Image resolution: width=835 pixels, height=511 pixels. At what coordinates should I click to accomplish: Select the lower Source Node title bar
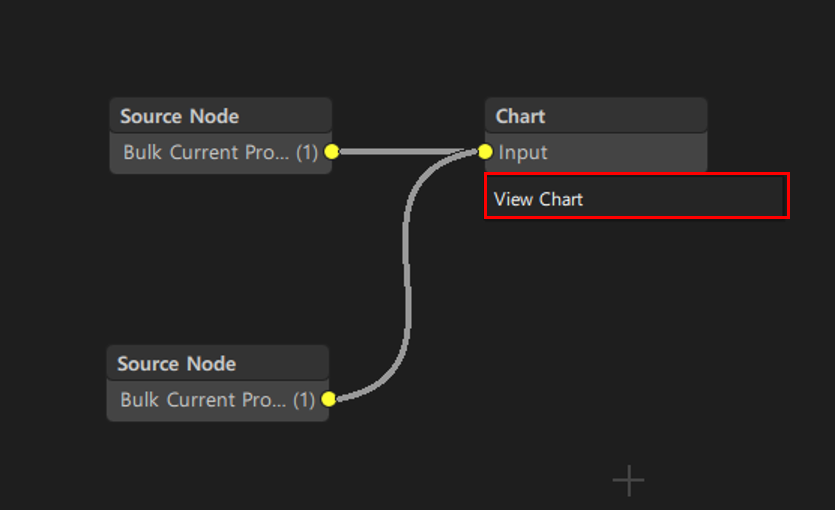click(x=177, y=364)
